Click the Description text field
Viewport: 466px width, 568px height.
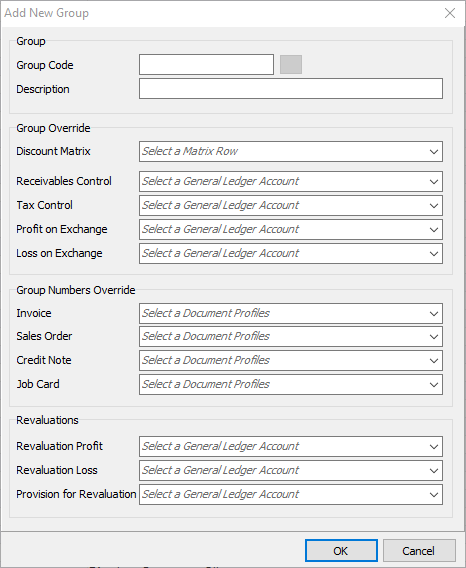coord(291,89)
